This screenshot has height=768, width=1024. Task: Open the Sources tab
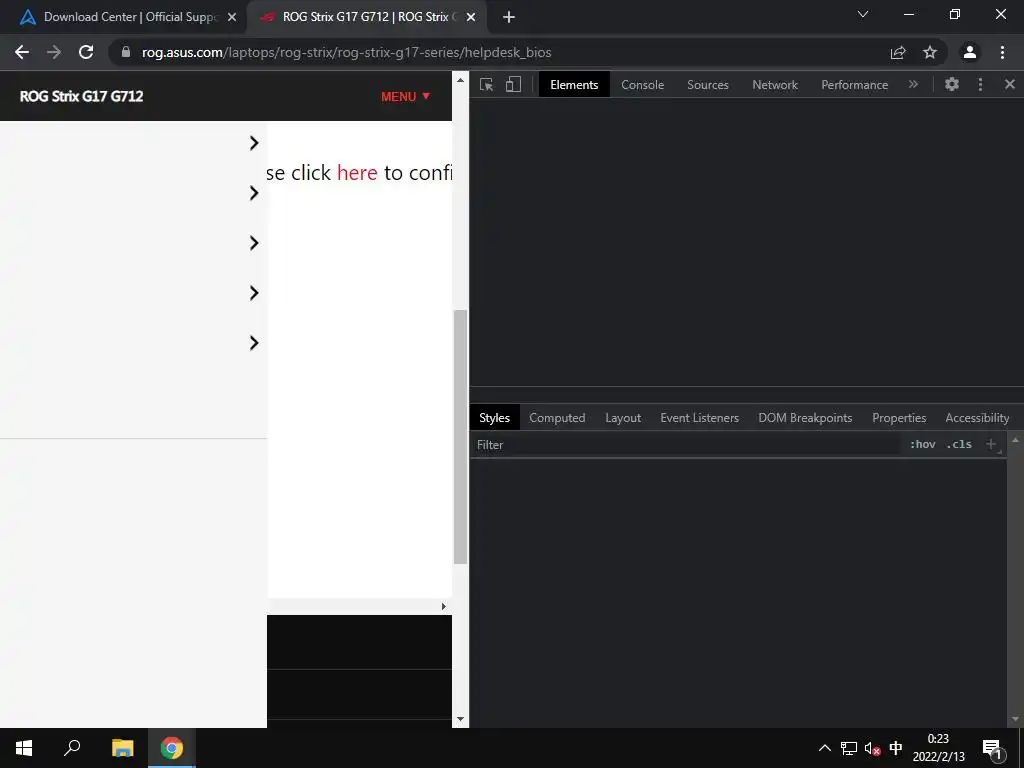coord(708,85)
